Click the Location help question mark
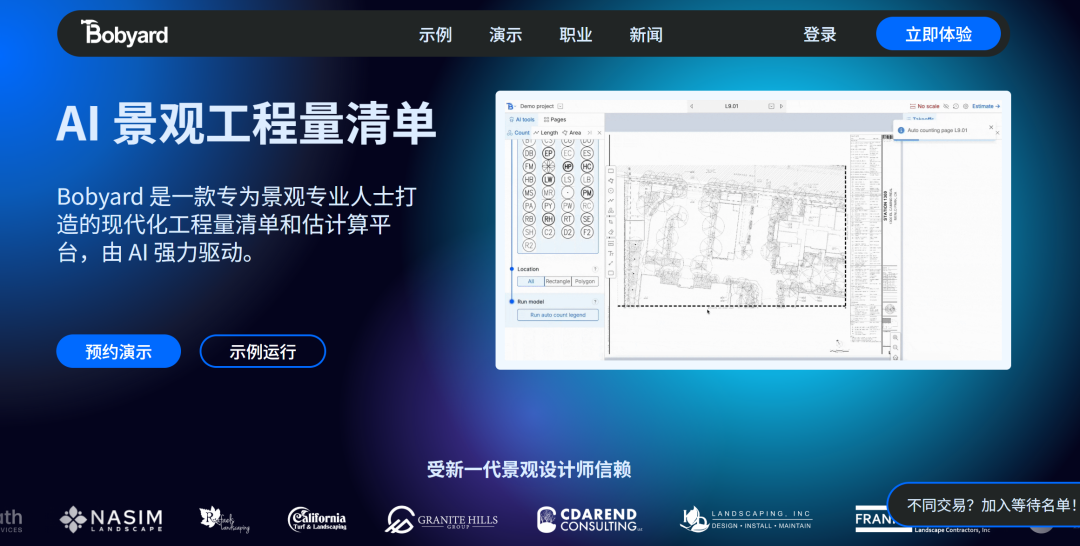This screenshot has width=1080, height=546. pos(595,269)
